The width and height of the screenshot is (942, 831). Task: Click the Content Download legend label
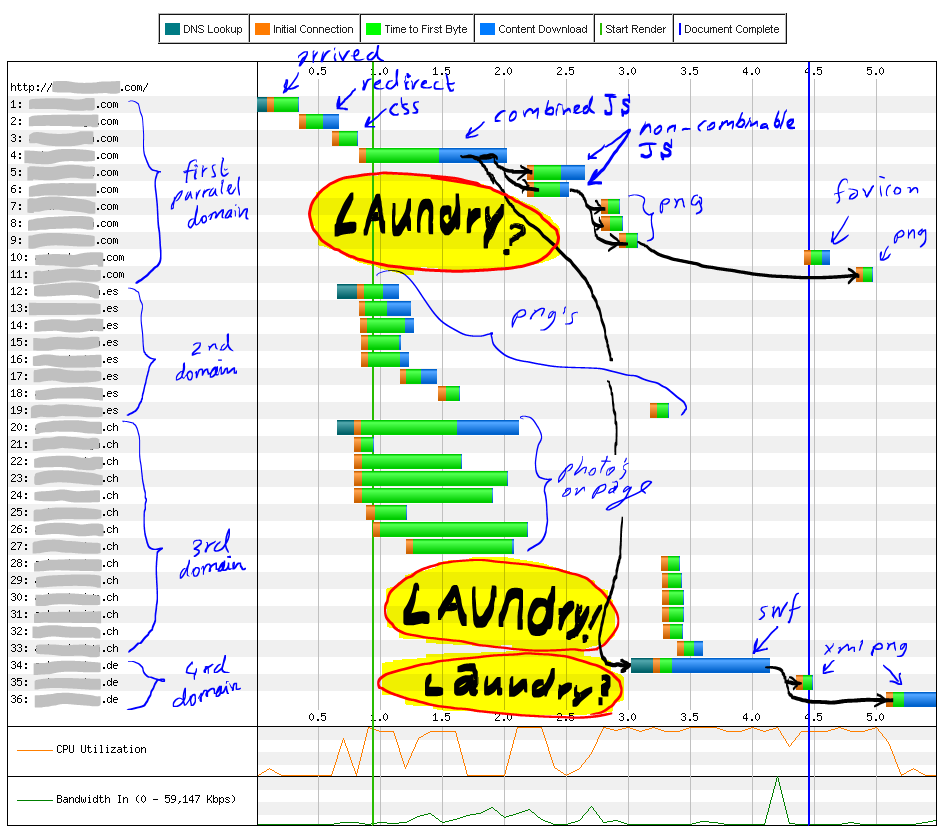[x=542, y=29]
